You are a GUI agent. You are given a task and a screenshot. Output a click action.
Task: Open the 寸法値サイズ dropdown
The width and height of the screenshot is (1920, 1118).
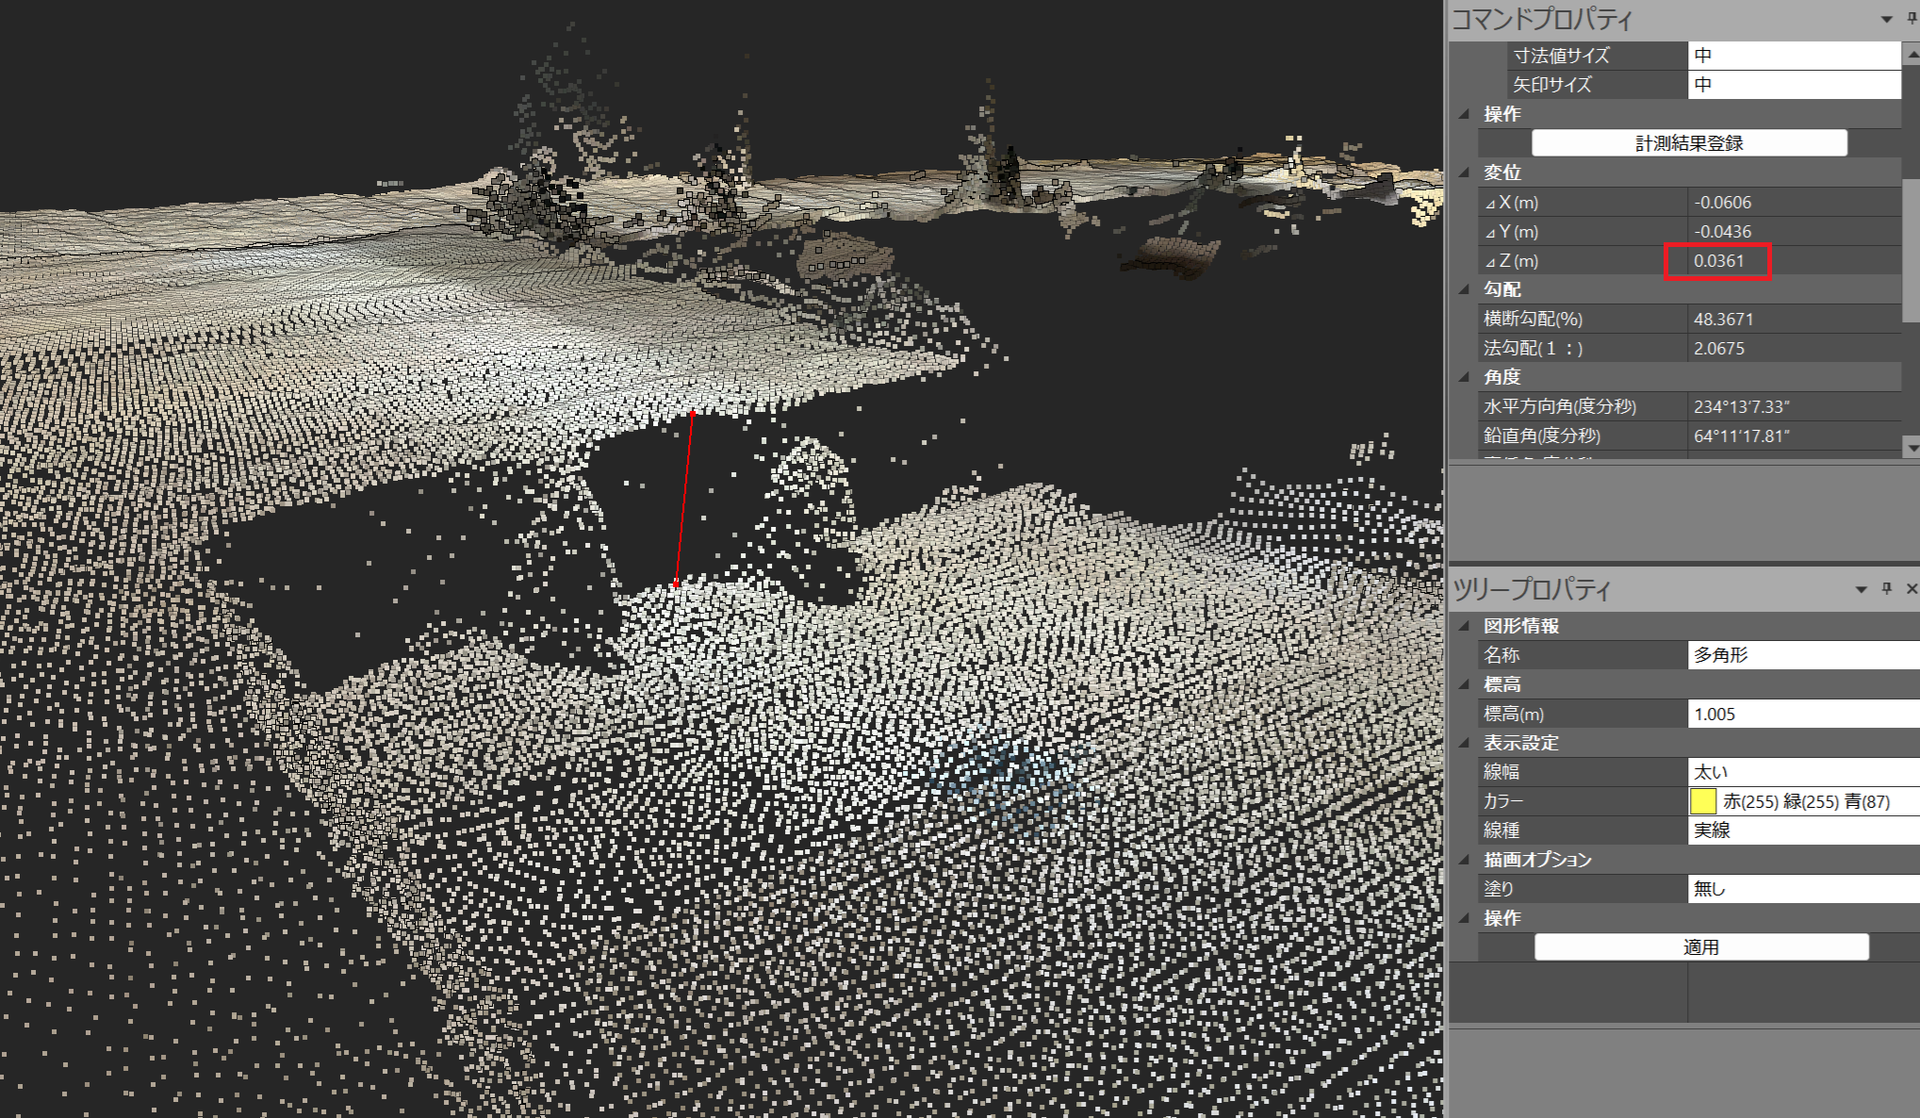pos(1794,56)
